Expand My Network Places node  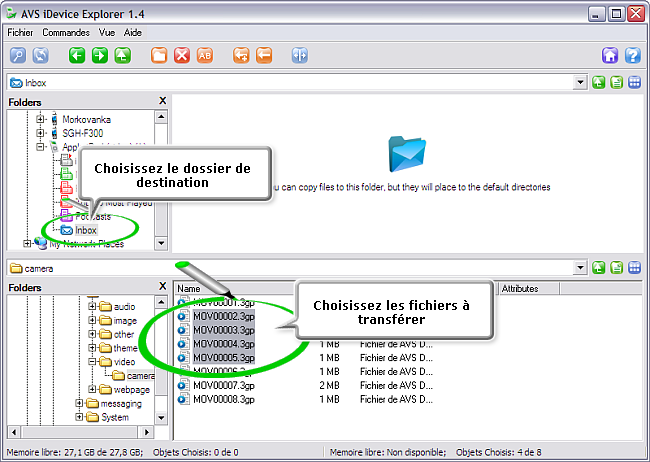point(27,243)
